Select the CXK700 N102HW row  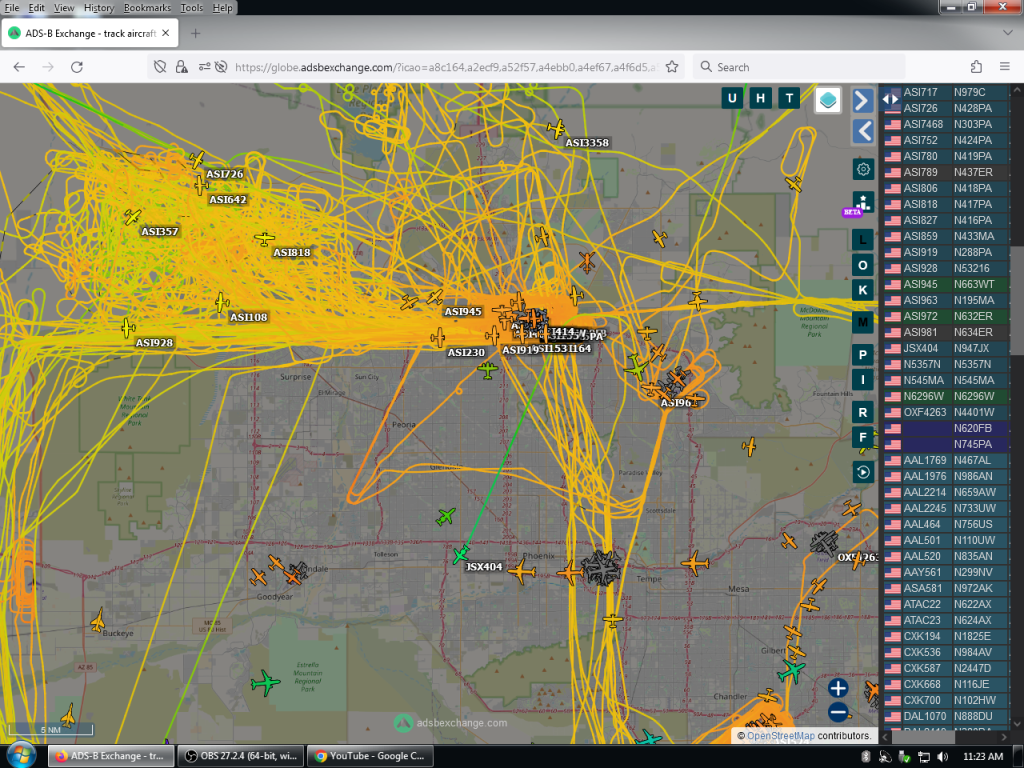click(945, 700)
